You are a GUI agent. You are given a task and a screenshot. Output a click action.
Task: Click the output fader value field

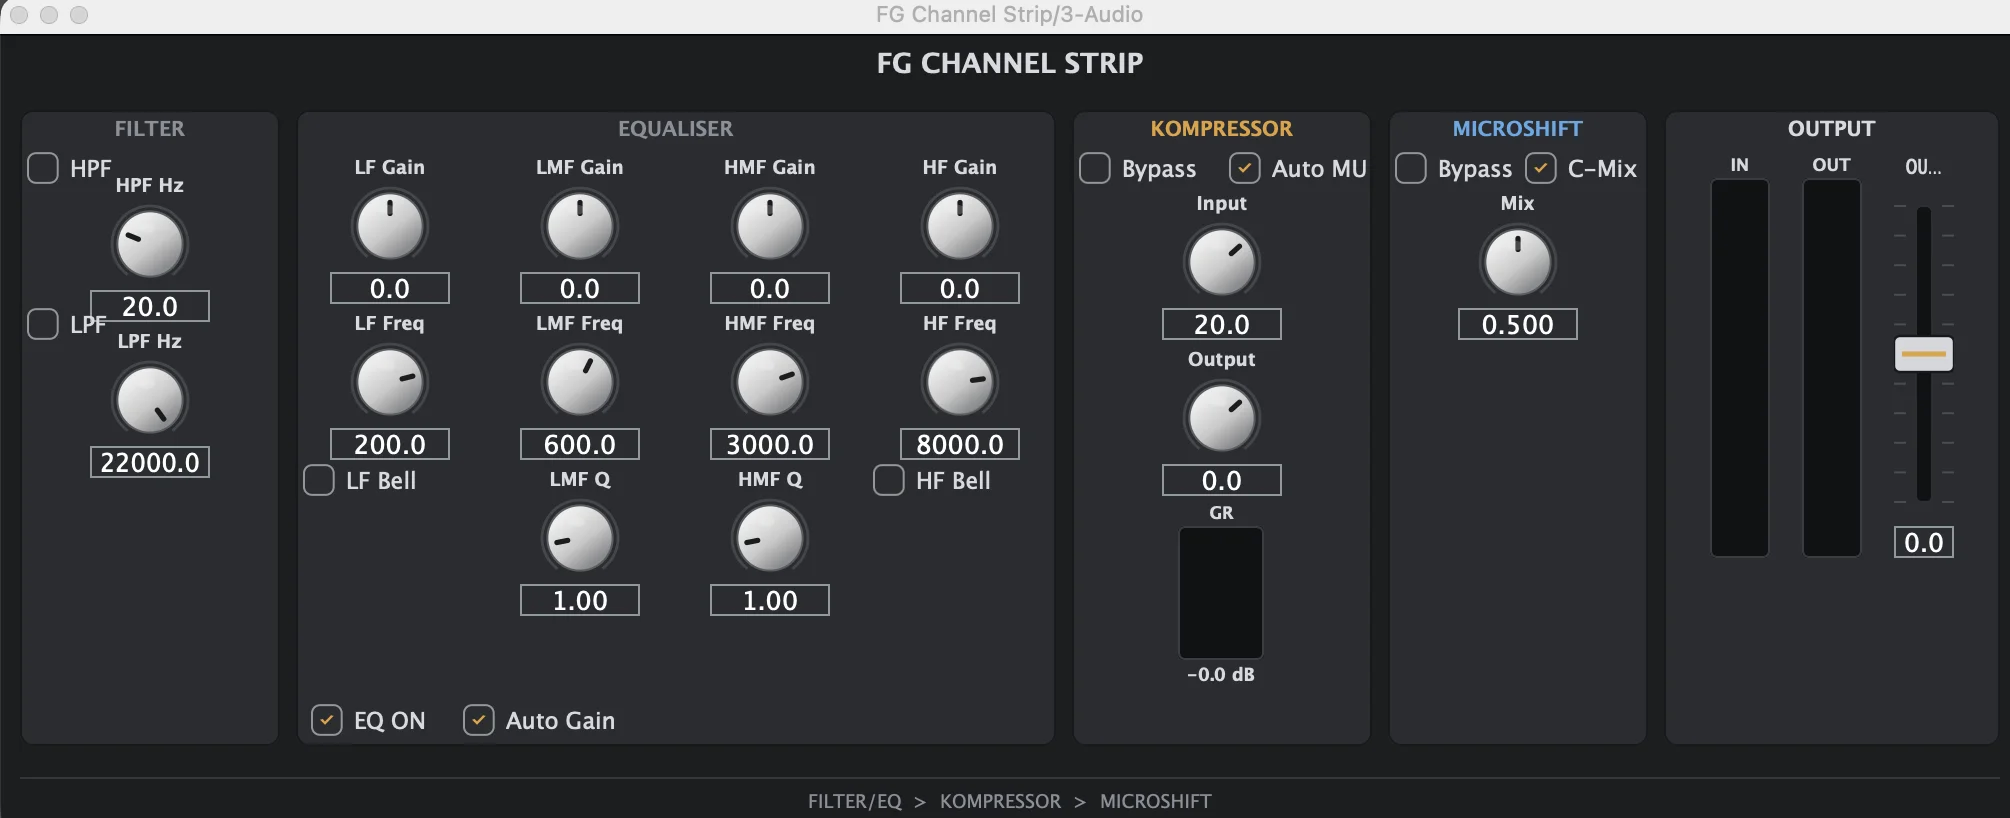coord(1924,542)
